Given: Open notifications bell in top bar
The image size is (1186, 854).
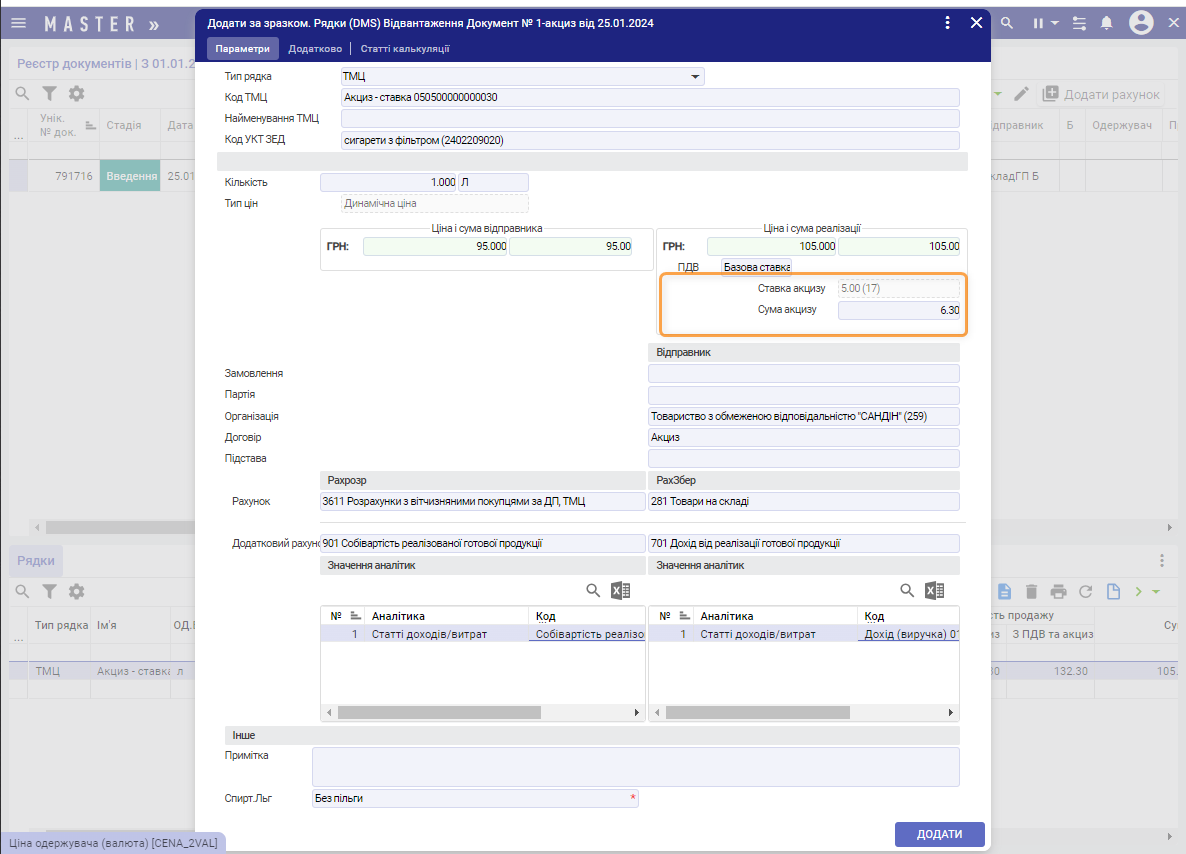Looking at the screenshot, I should (1107, 23).
